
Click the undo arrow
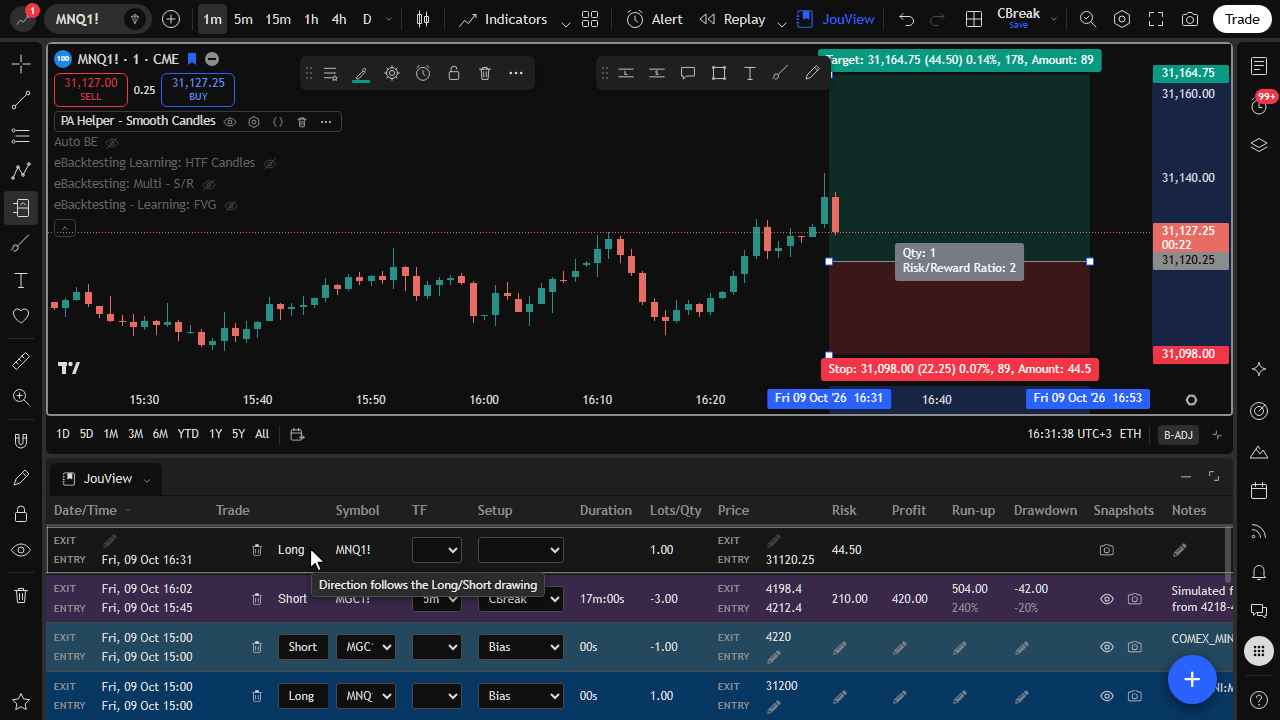click(906, 19)
